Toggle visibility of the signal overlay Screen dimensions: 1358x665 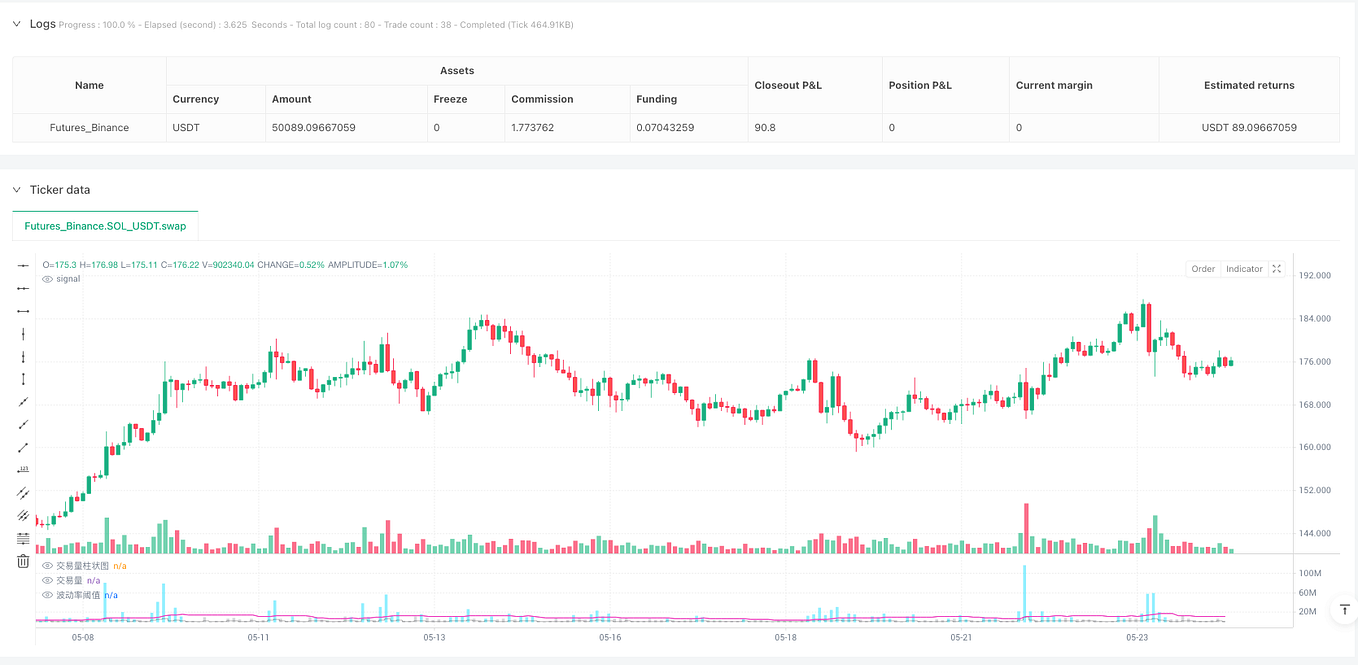[x=46, y=279]
